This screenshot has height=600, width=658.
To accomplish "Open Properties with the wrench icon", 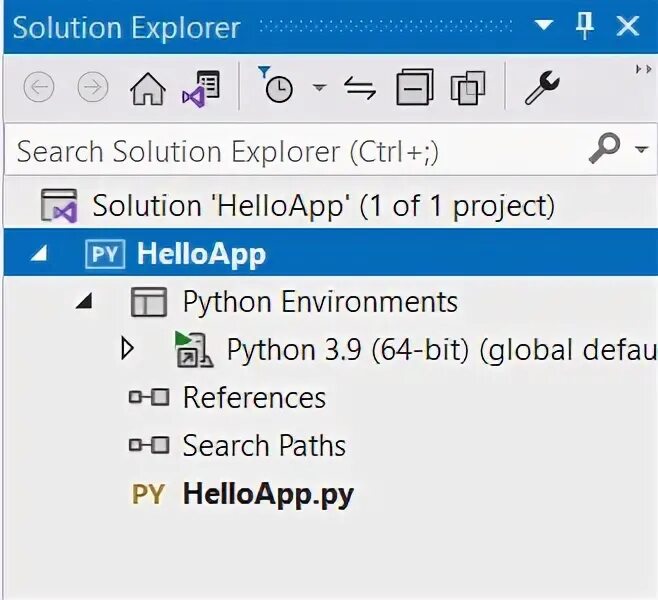I will [x=542, y=89].
